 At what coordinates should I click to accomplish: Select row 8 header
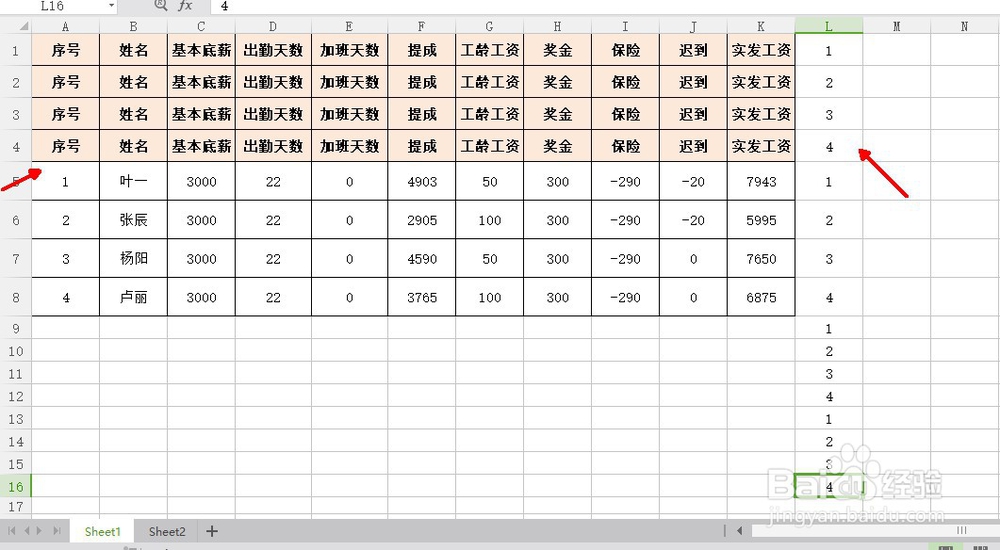coord(16,297)
